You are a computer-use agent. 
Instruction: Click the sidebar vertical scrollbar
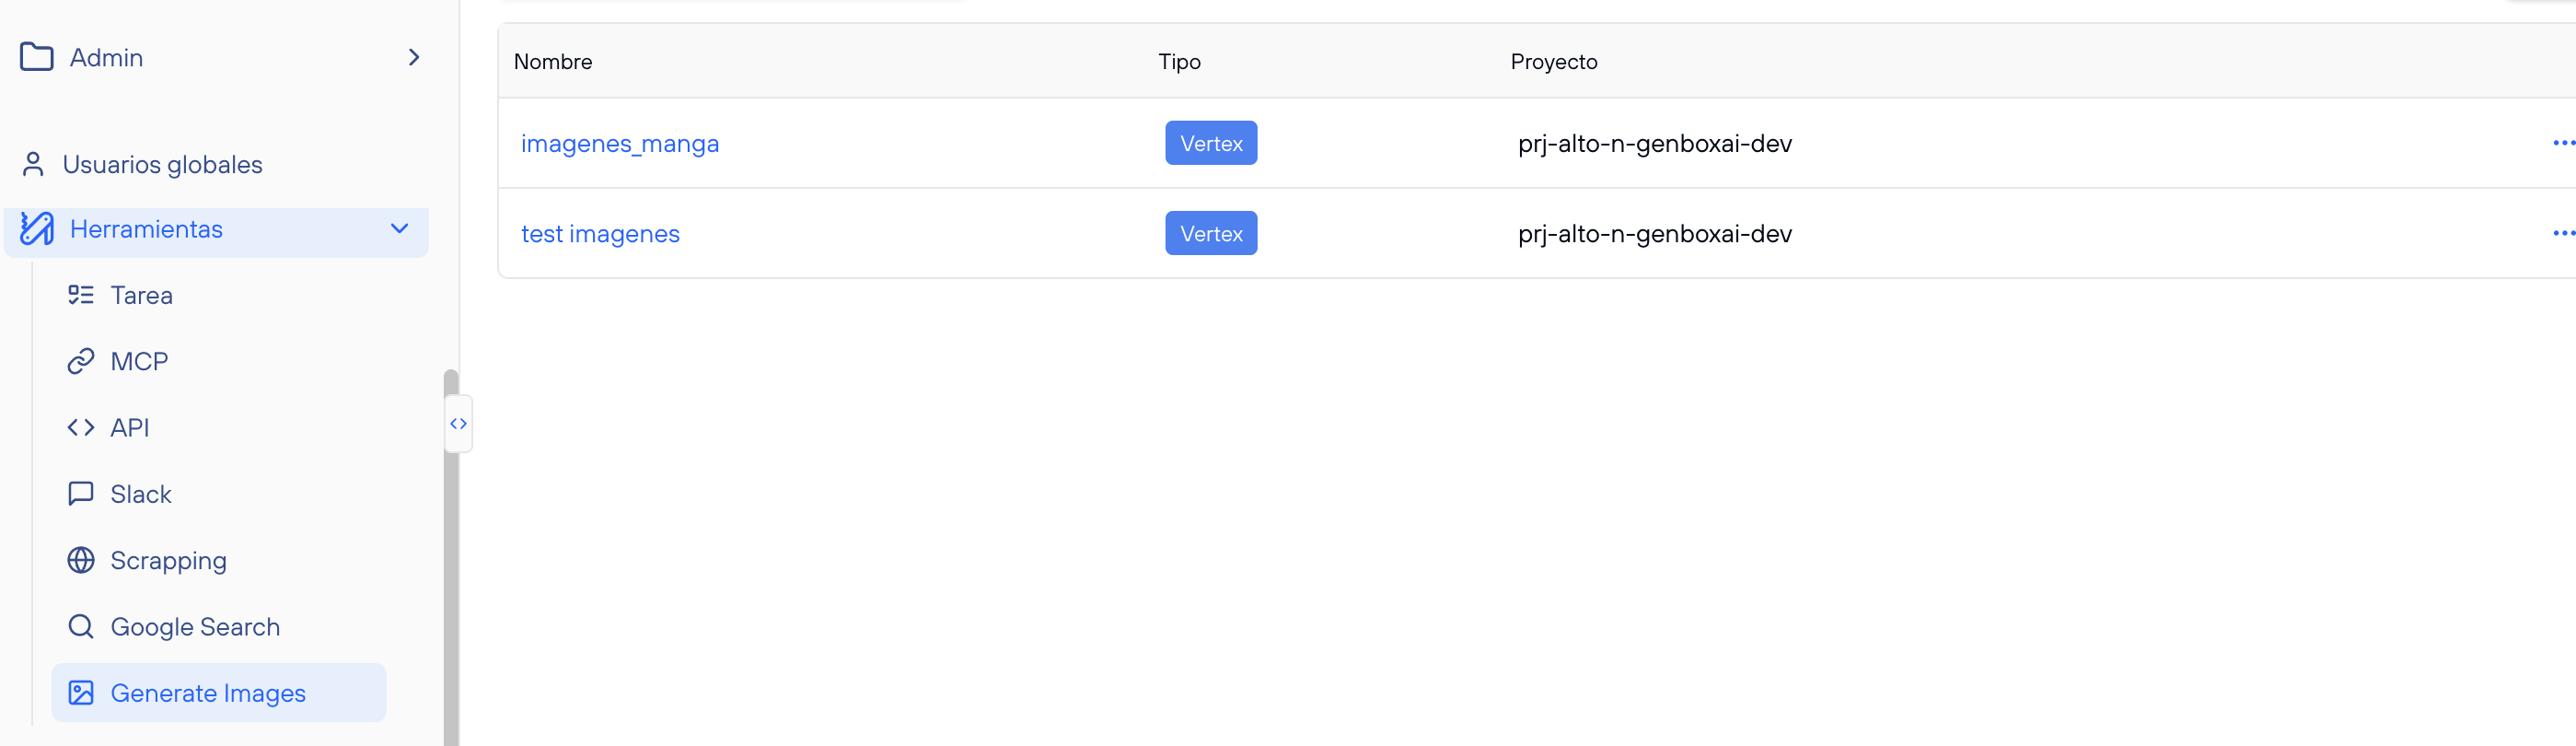click(x=451, y=560)
